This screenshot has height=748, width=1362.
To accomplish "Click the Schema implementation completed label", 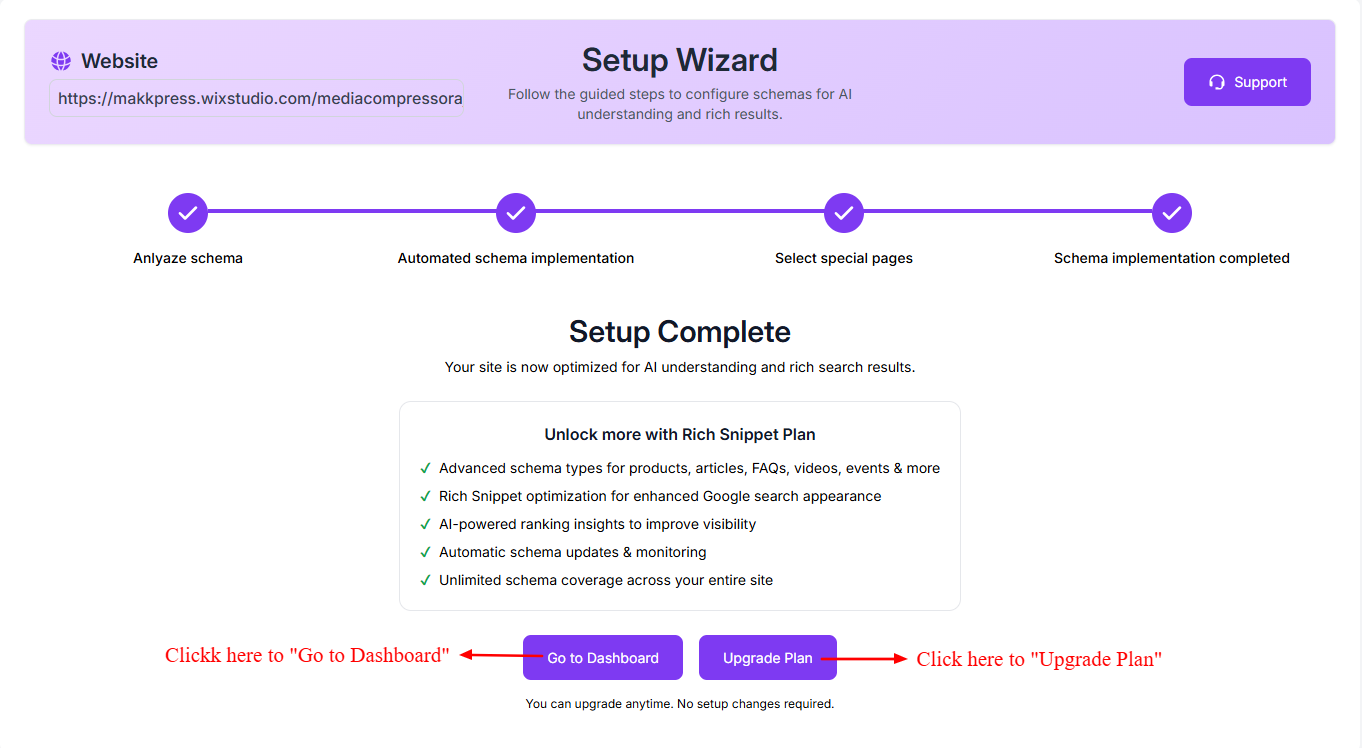I will (1172, 258).
